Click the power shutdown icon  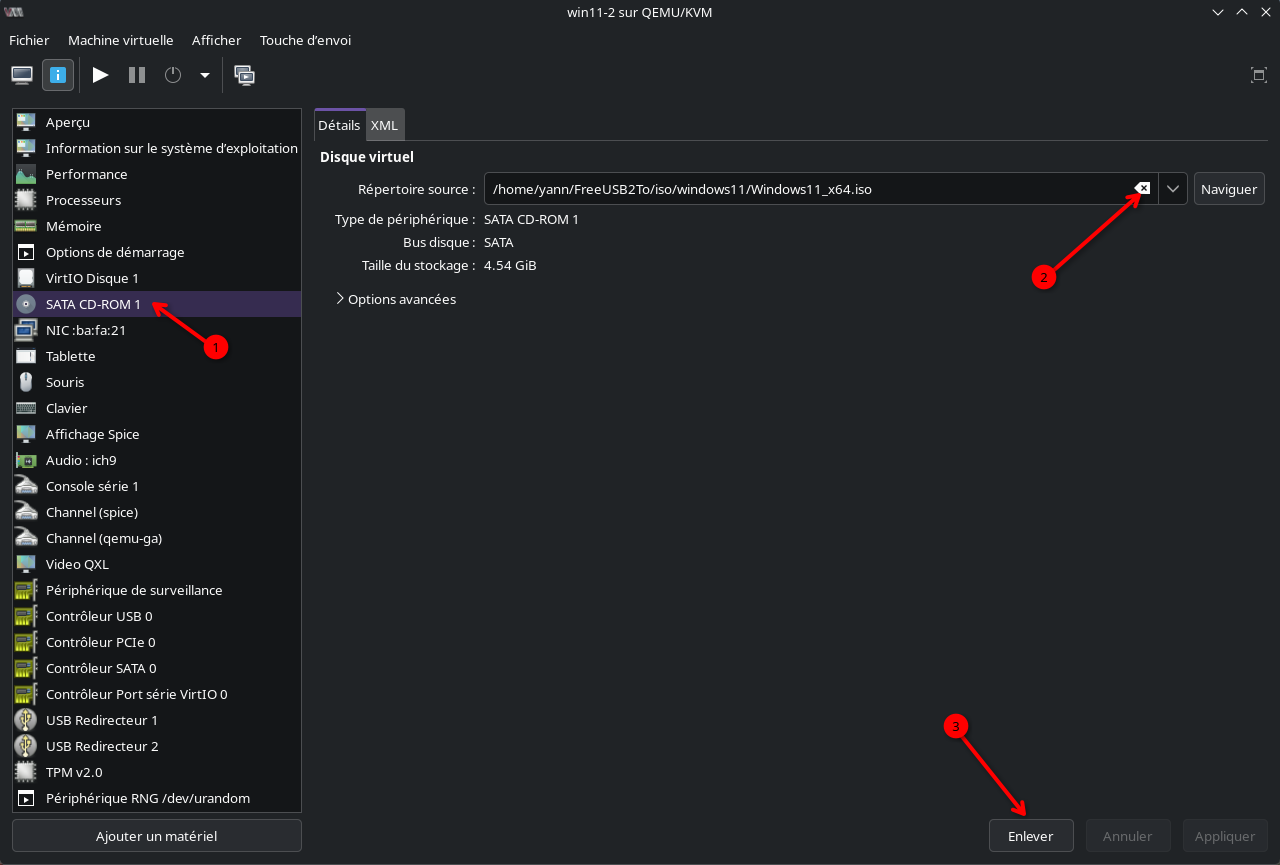[173, 75]
